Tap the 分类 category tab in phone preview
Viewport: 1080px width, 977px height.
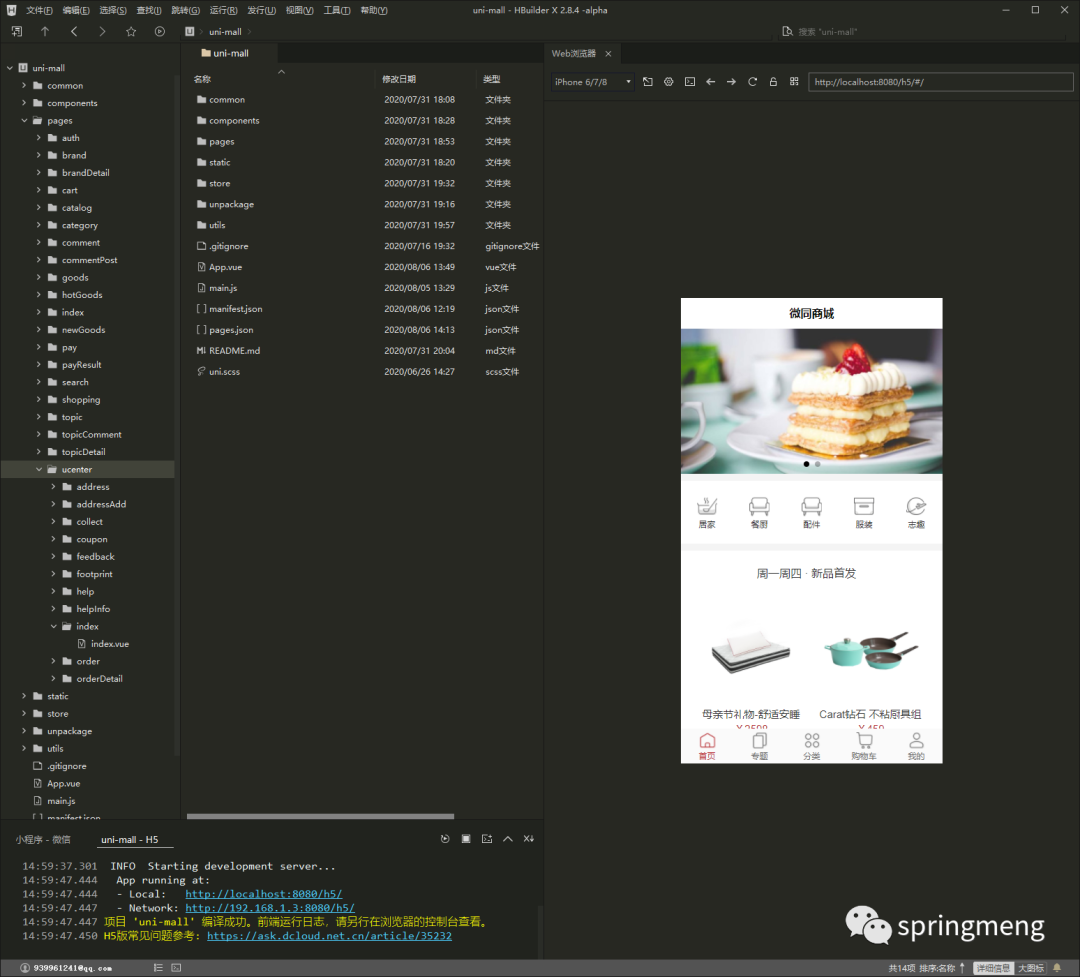click(811, 746)
